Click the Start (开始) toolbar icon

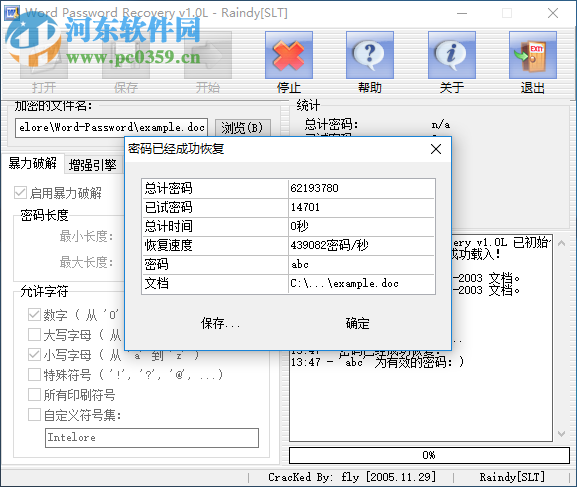(208, 55)
